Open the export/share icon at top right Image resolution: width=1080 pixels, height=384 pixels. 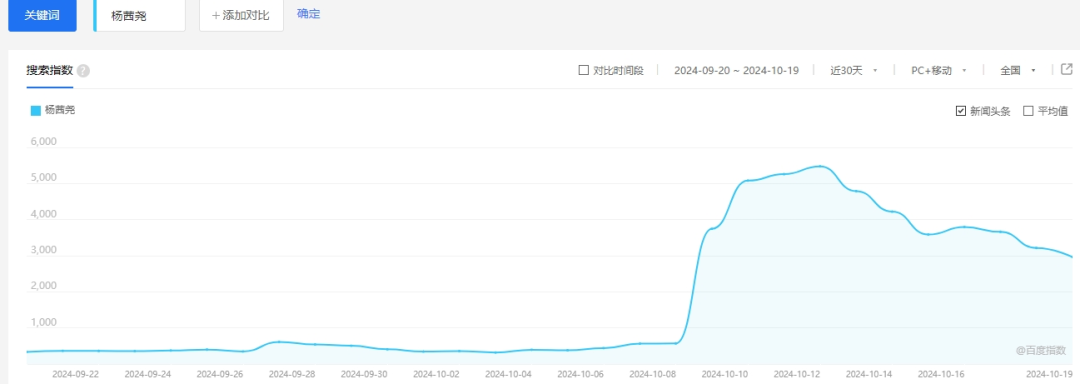tap(1066, 70)
